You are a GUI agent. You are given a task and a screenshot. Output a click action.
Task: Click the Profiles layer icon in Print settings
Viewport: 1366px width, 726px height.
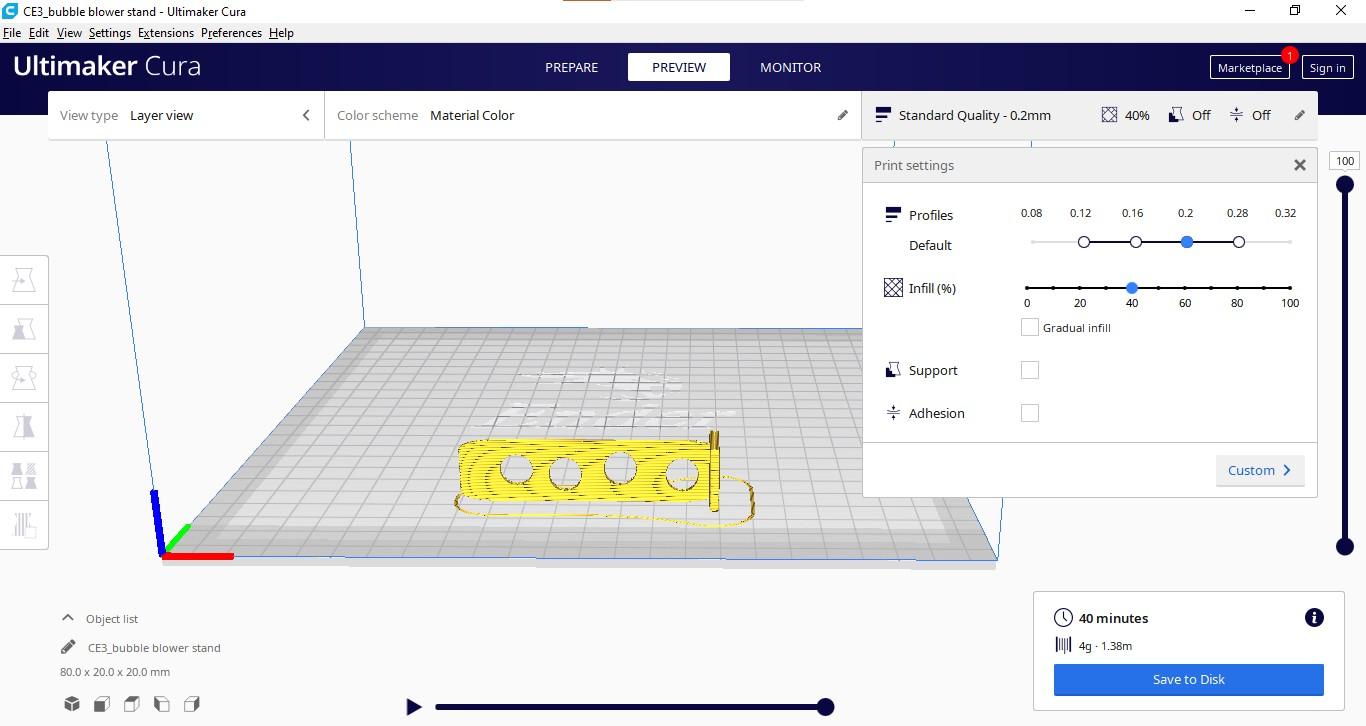893,215
